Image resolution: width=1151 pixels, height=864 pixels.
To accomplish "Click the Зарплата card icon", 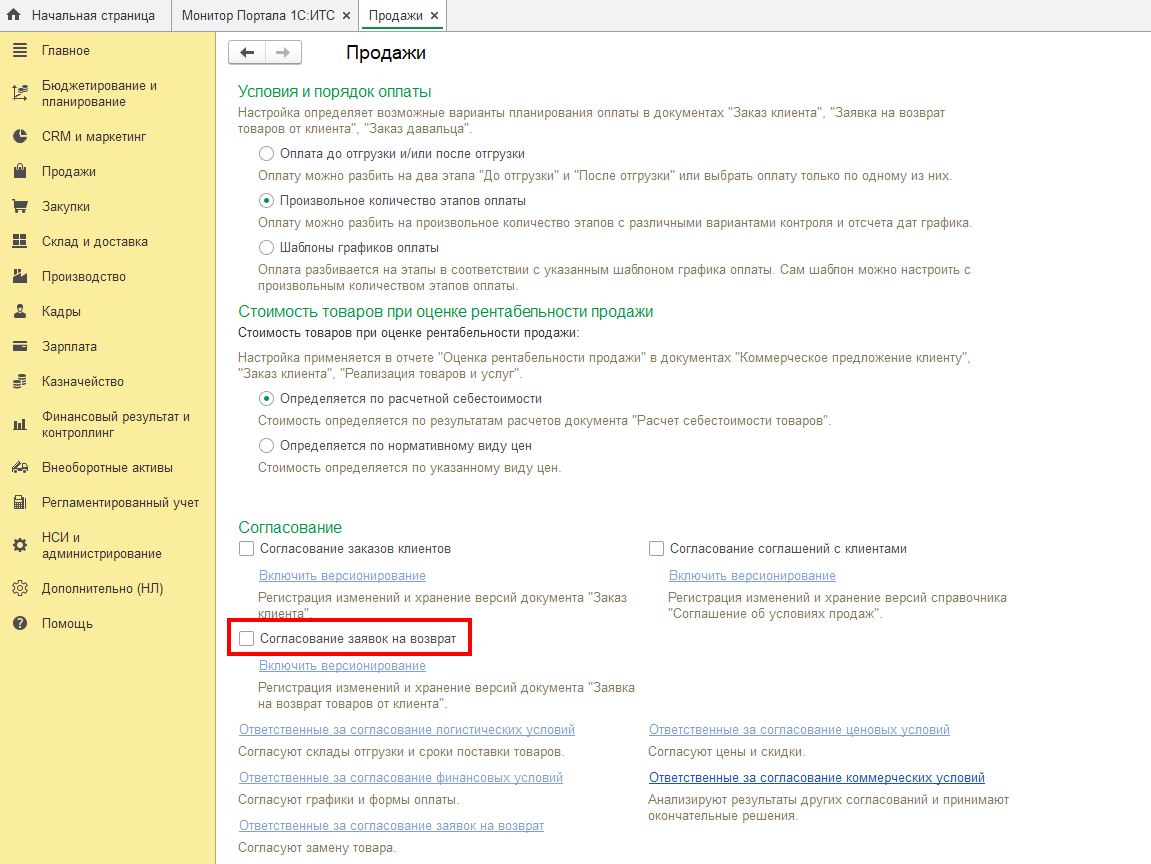I will (20, 346).
